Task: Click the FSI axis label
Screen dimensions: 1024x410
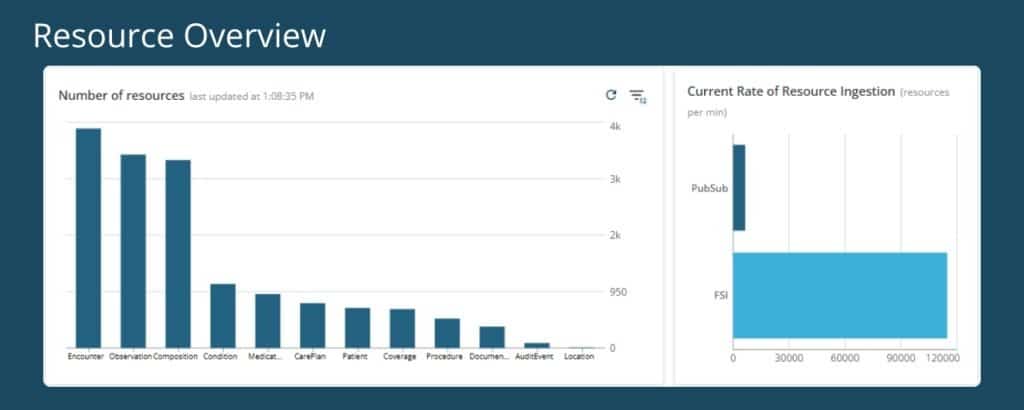Action: tap(720, 296)
